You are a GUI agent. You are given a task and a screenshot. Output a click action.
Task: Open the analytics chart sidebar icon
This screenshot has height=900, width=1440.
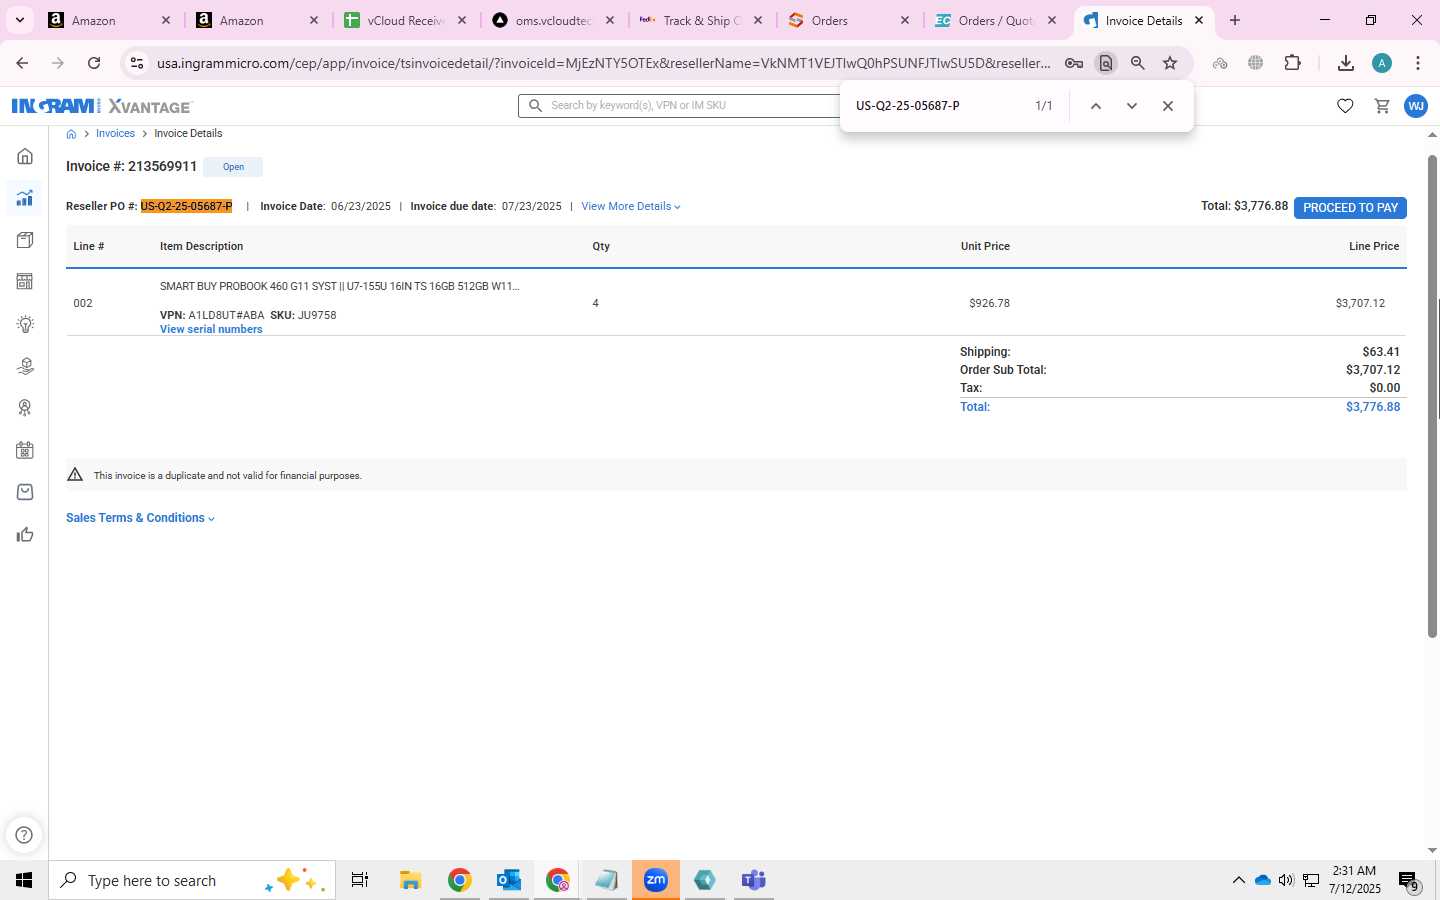25,198
